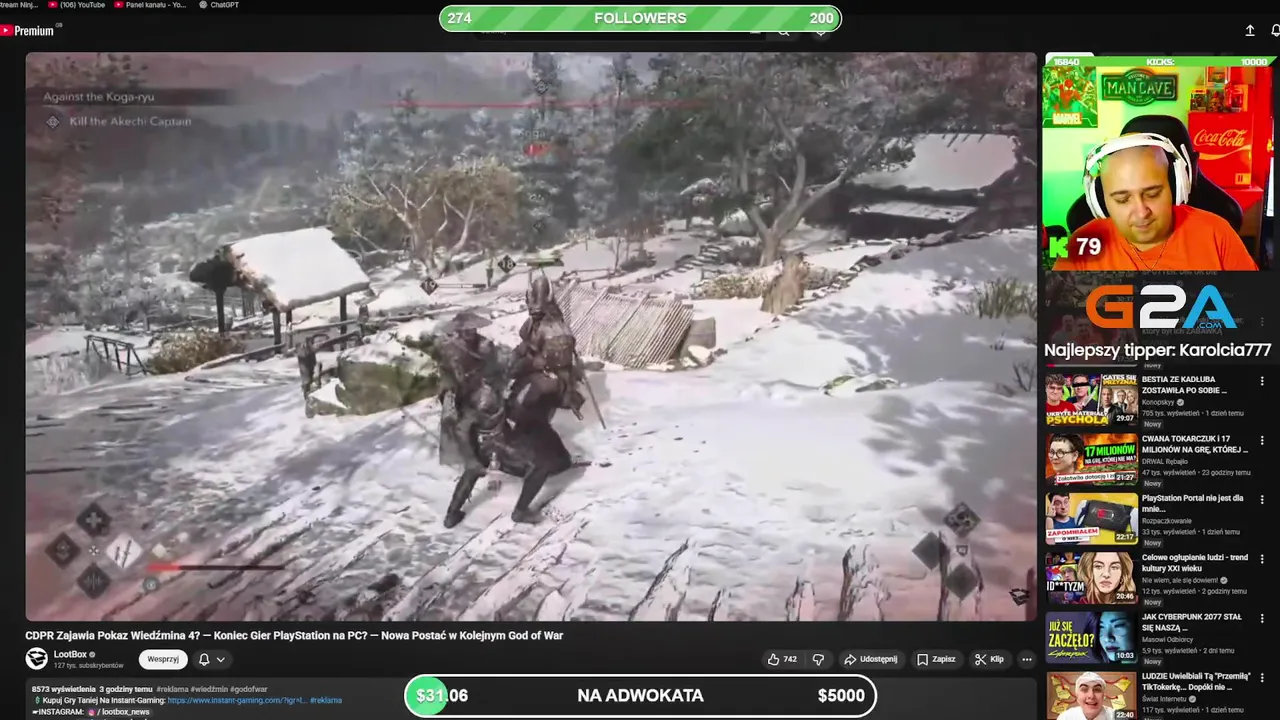Viewport: 1280px width, 720px height.
Task: Like the video with 742 likes
Action: 782,659
